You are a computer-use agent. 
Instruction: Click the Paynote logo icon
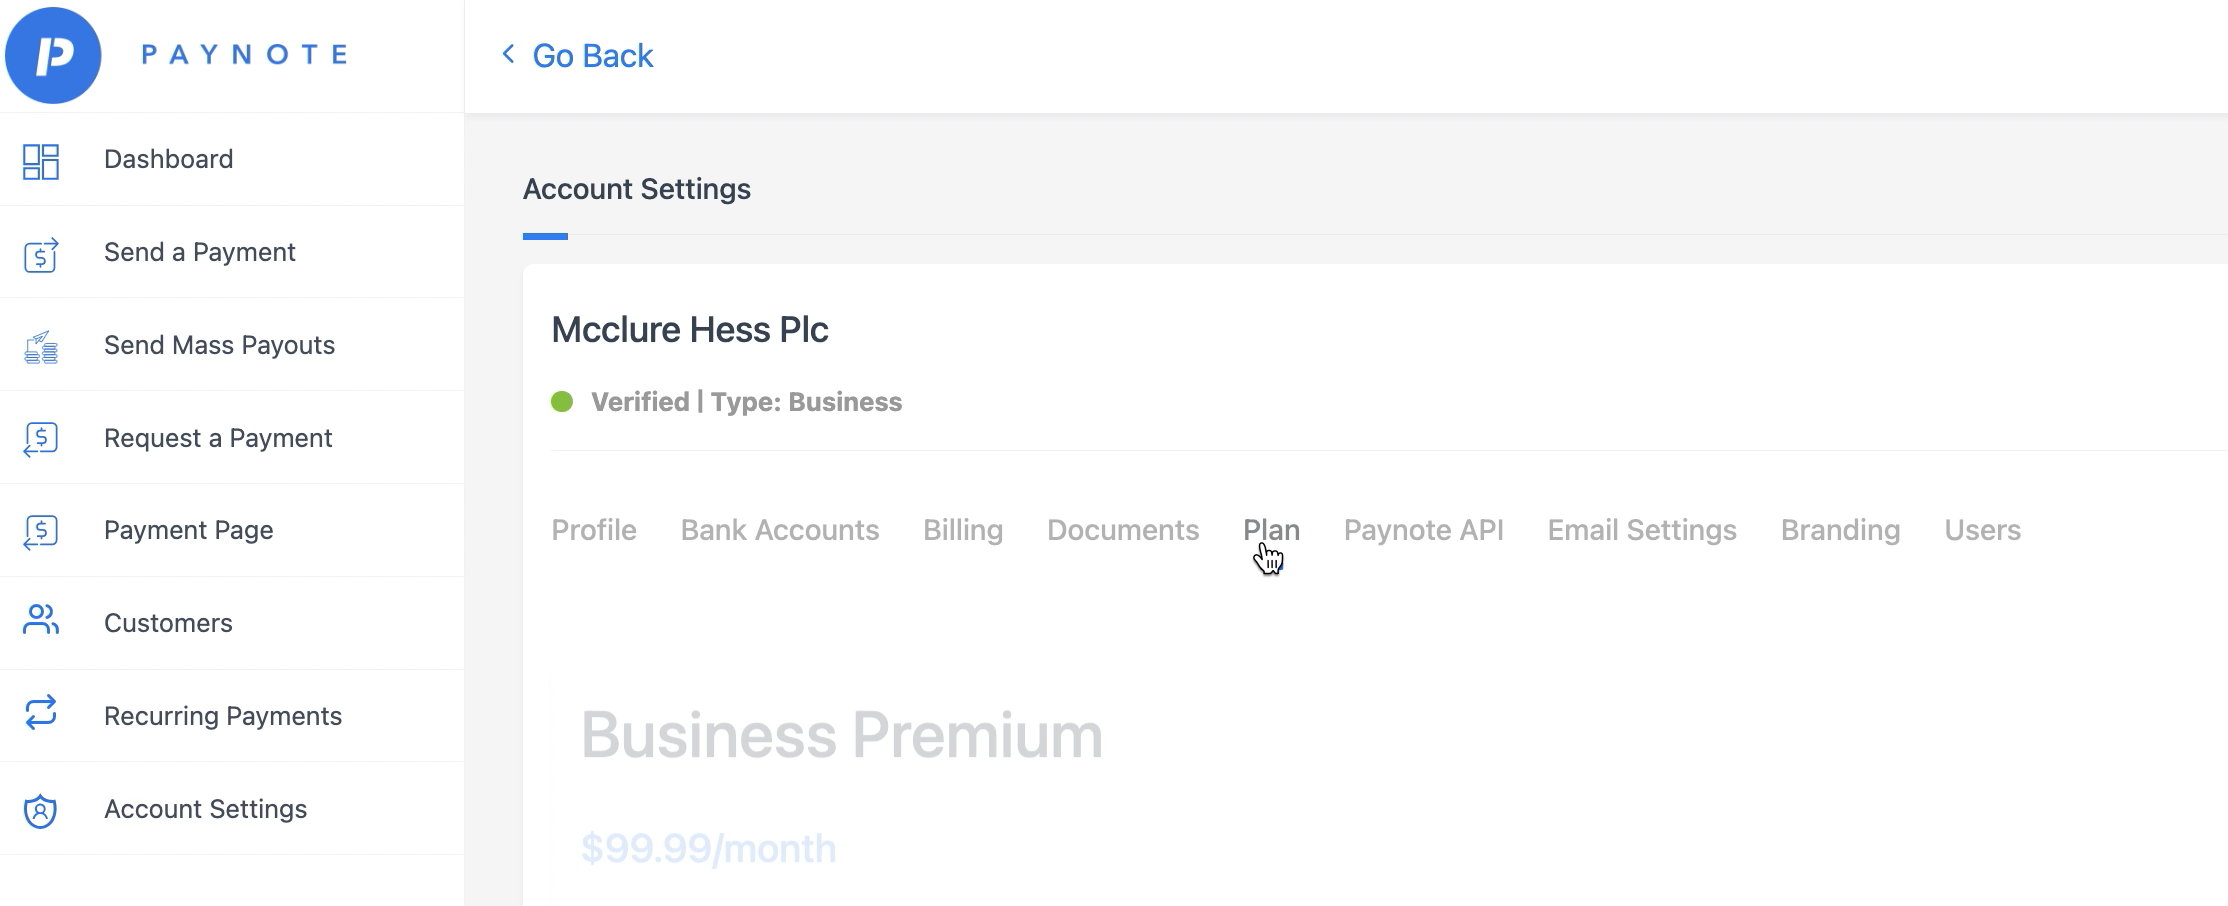tap(53, 55)
